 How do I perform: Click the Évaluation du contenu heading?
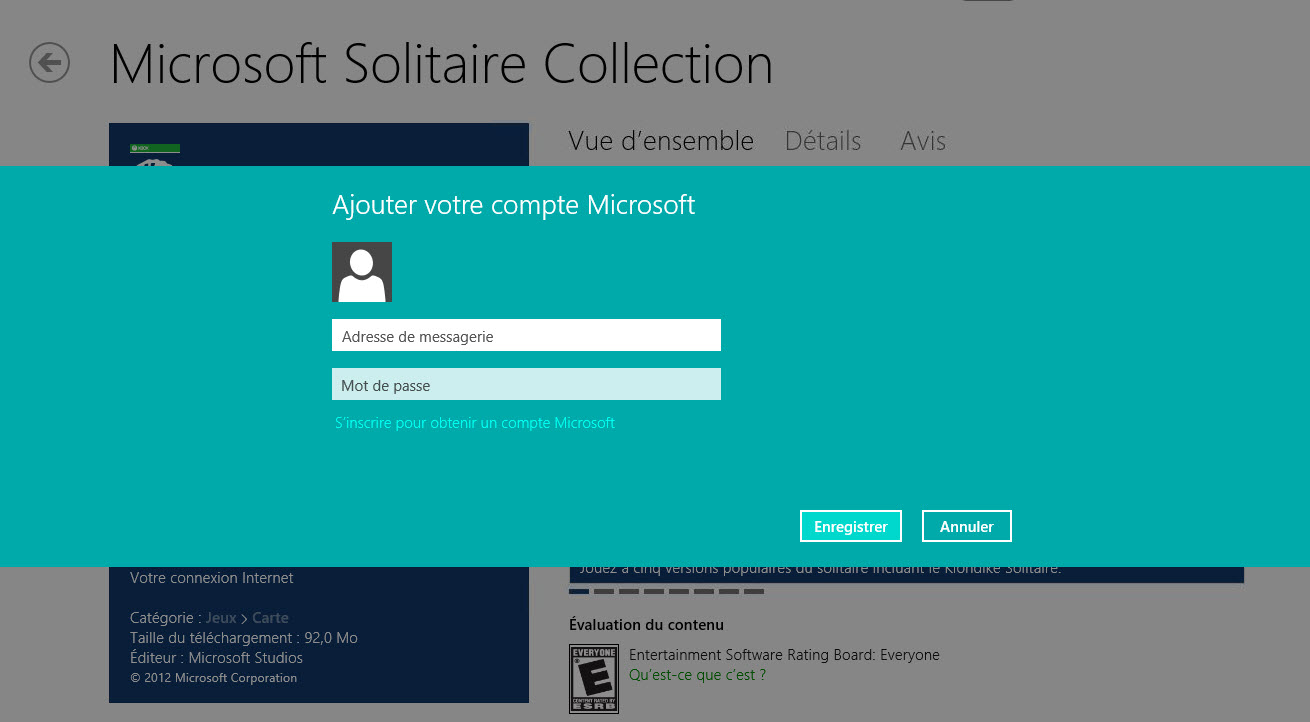pyautogui.click(x=646, y=625)
